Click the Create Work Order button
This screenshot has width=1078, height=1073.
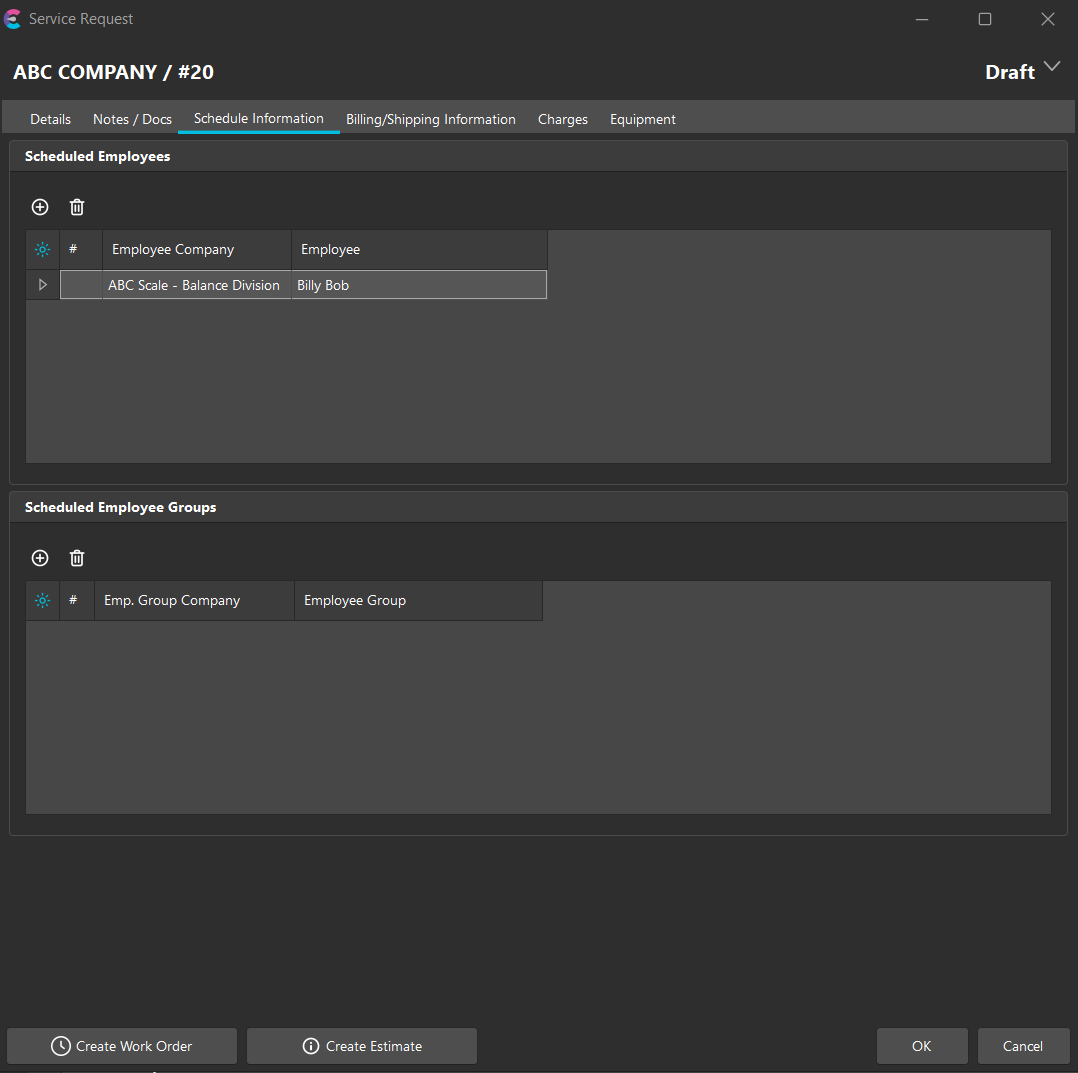coord(122,1046)
